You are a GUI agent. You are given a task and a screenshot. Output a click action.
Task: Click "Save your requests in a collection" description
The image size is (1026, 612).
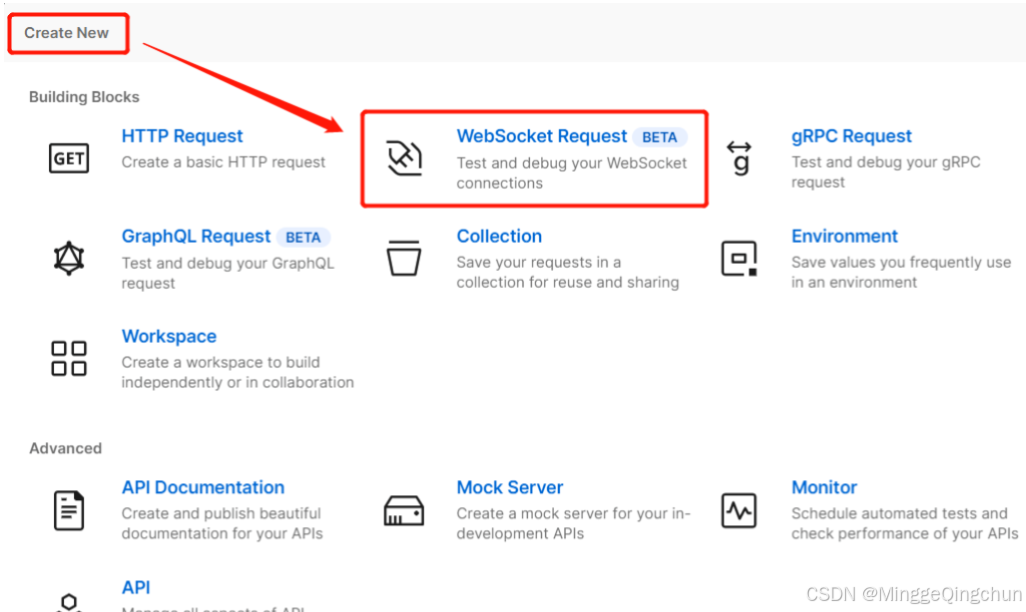[568, 272]
